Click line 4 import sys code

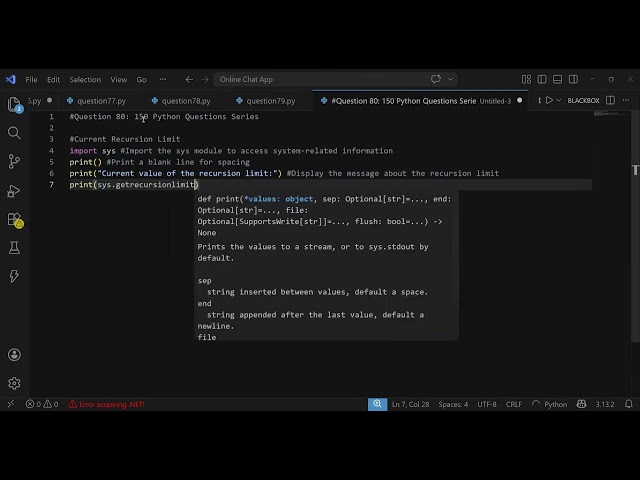click(92, 151)
